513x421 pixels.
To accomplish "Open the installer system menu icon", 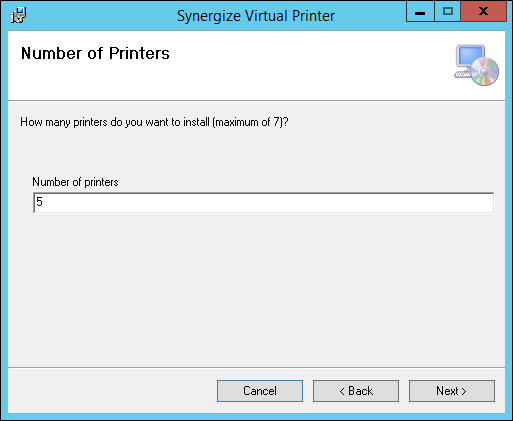I will [x=18, y=15].
